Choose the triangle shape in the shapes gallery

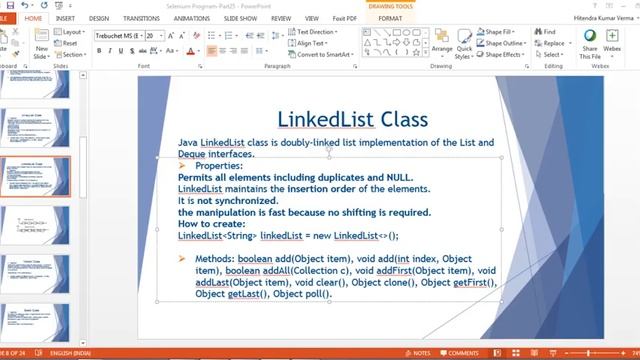tap(367, 42)
